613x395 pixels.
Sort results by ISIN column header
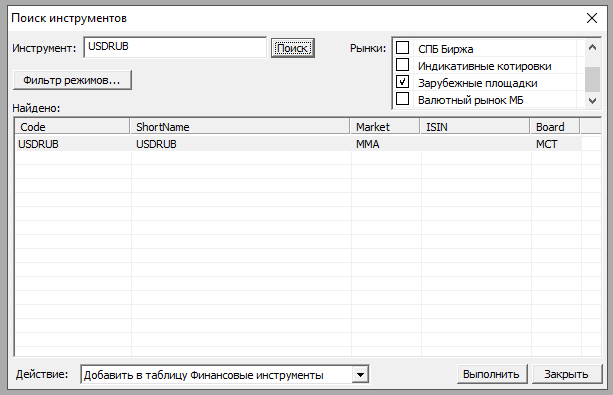click(475, 127)
